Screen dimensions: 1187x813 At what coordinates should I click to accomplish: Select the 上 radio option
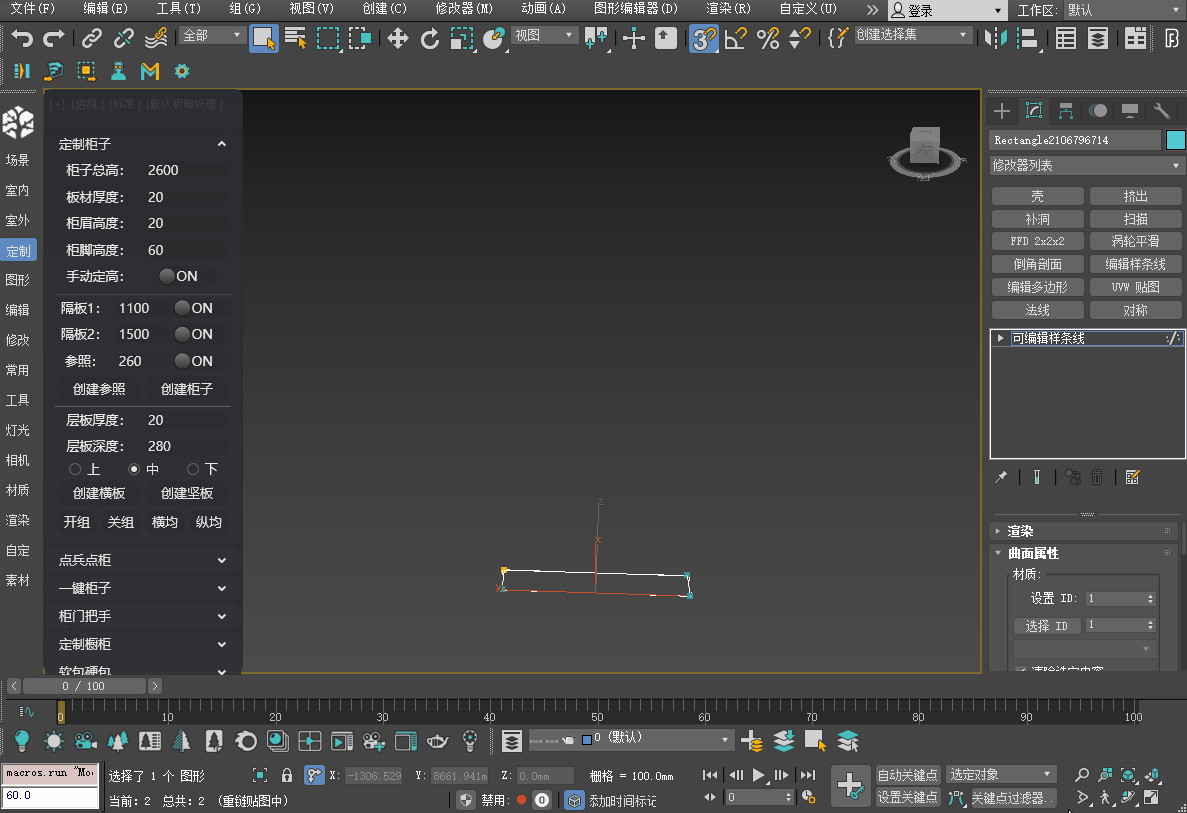tap(75, 469)
